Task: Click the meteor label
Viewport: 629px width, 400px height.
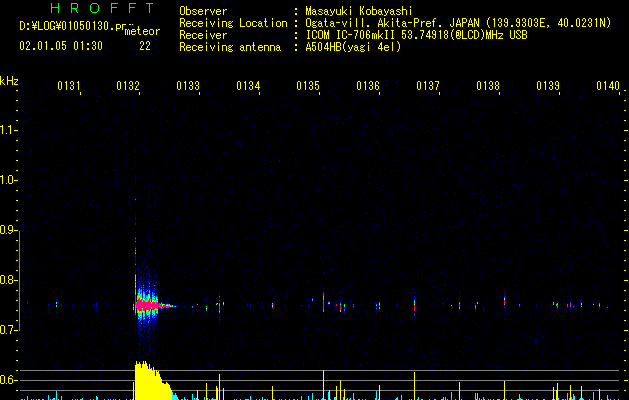Action: [142, 31]
